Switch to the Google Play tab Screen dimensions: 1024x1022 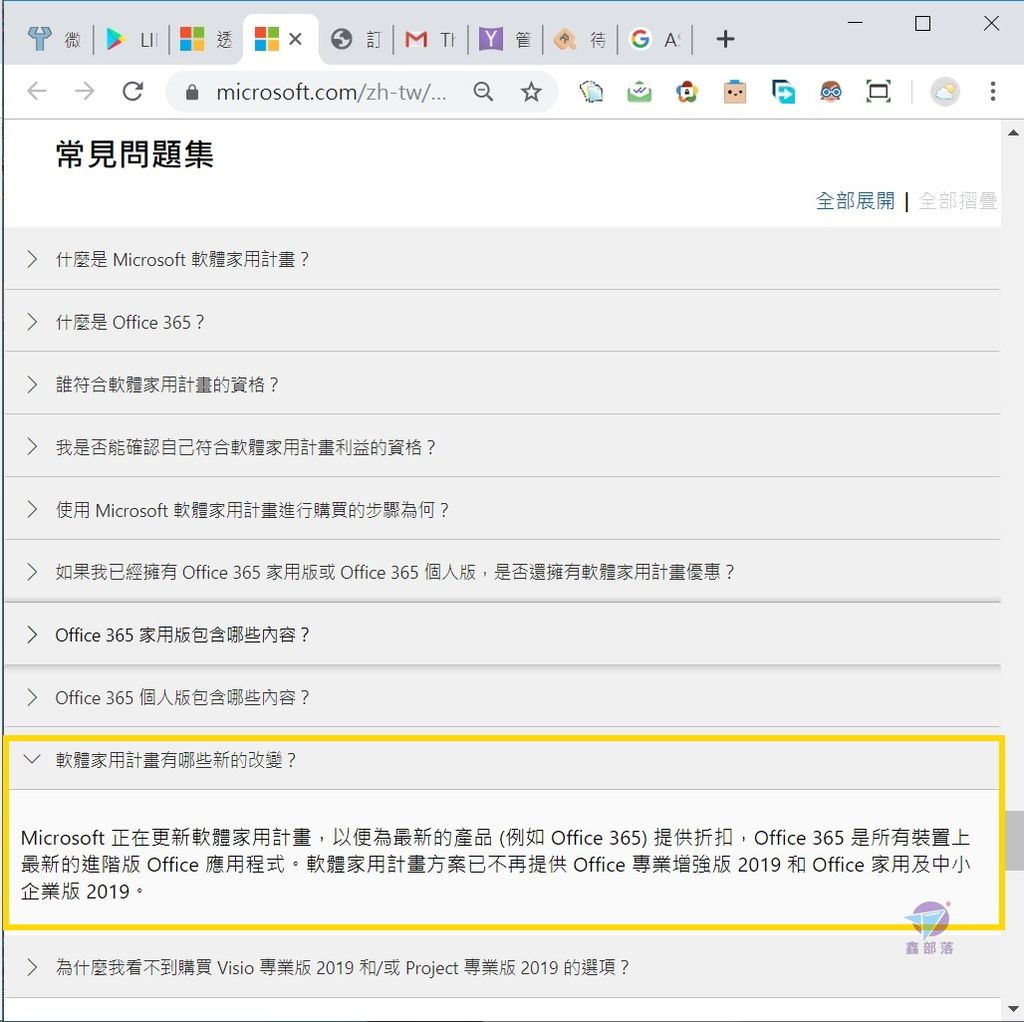[131, 39]
